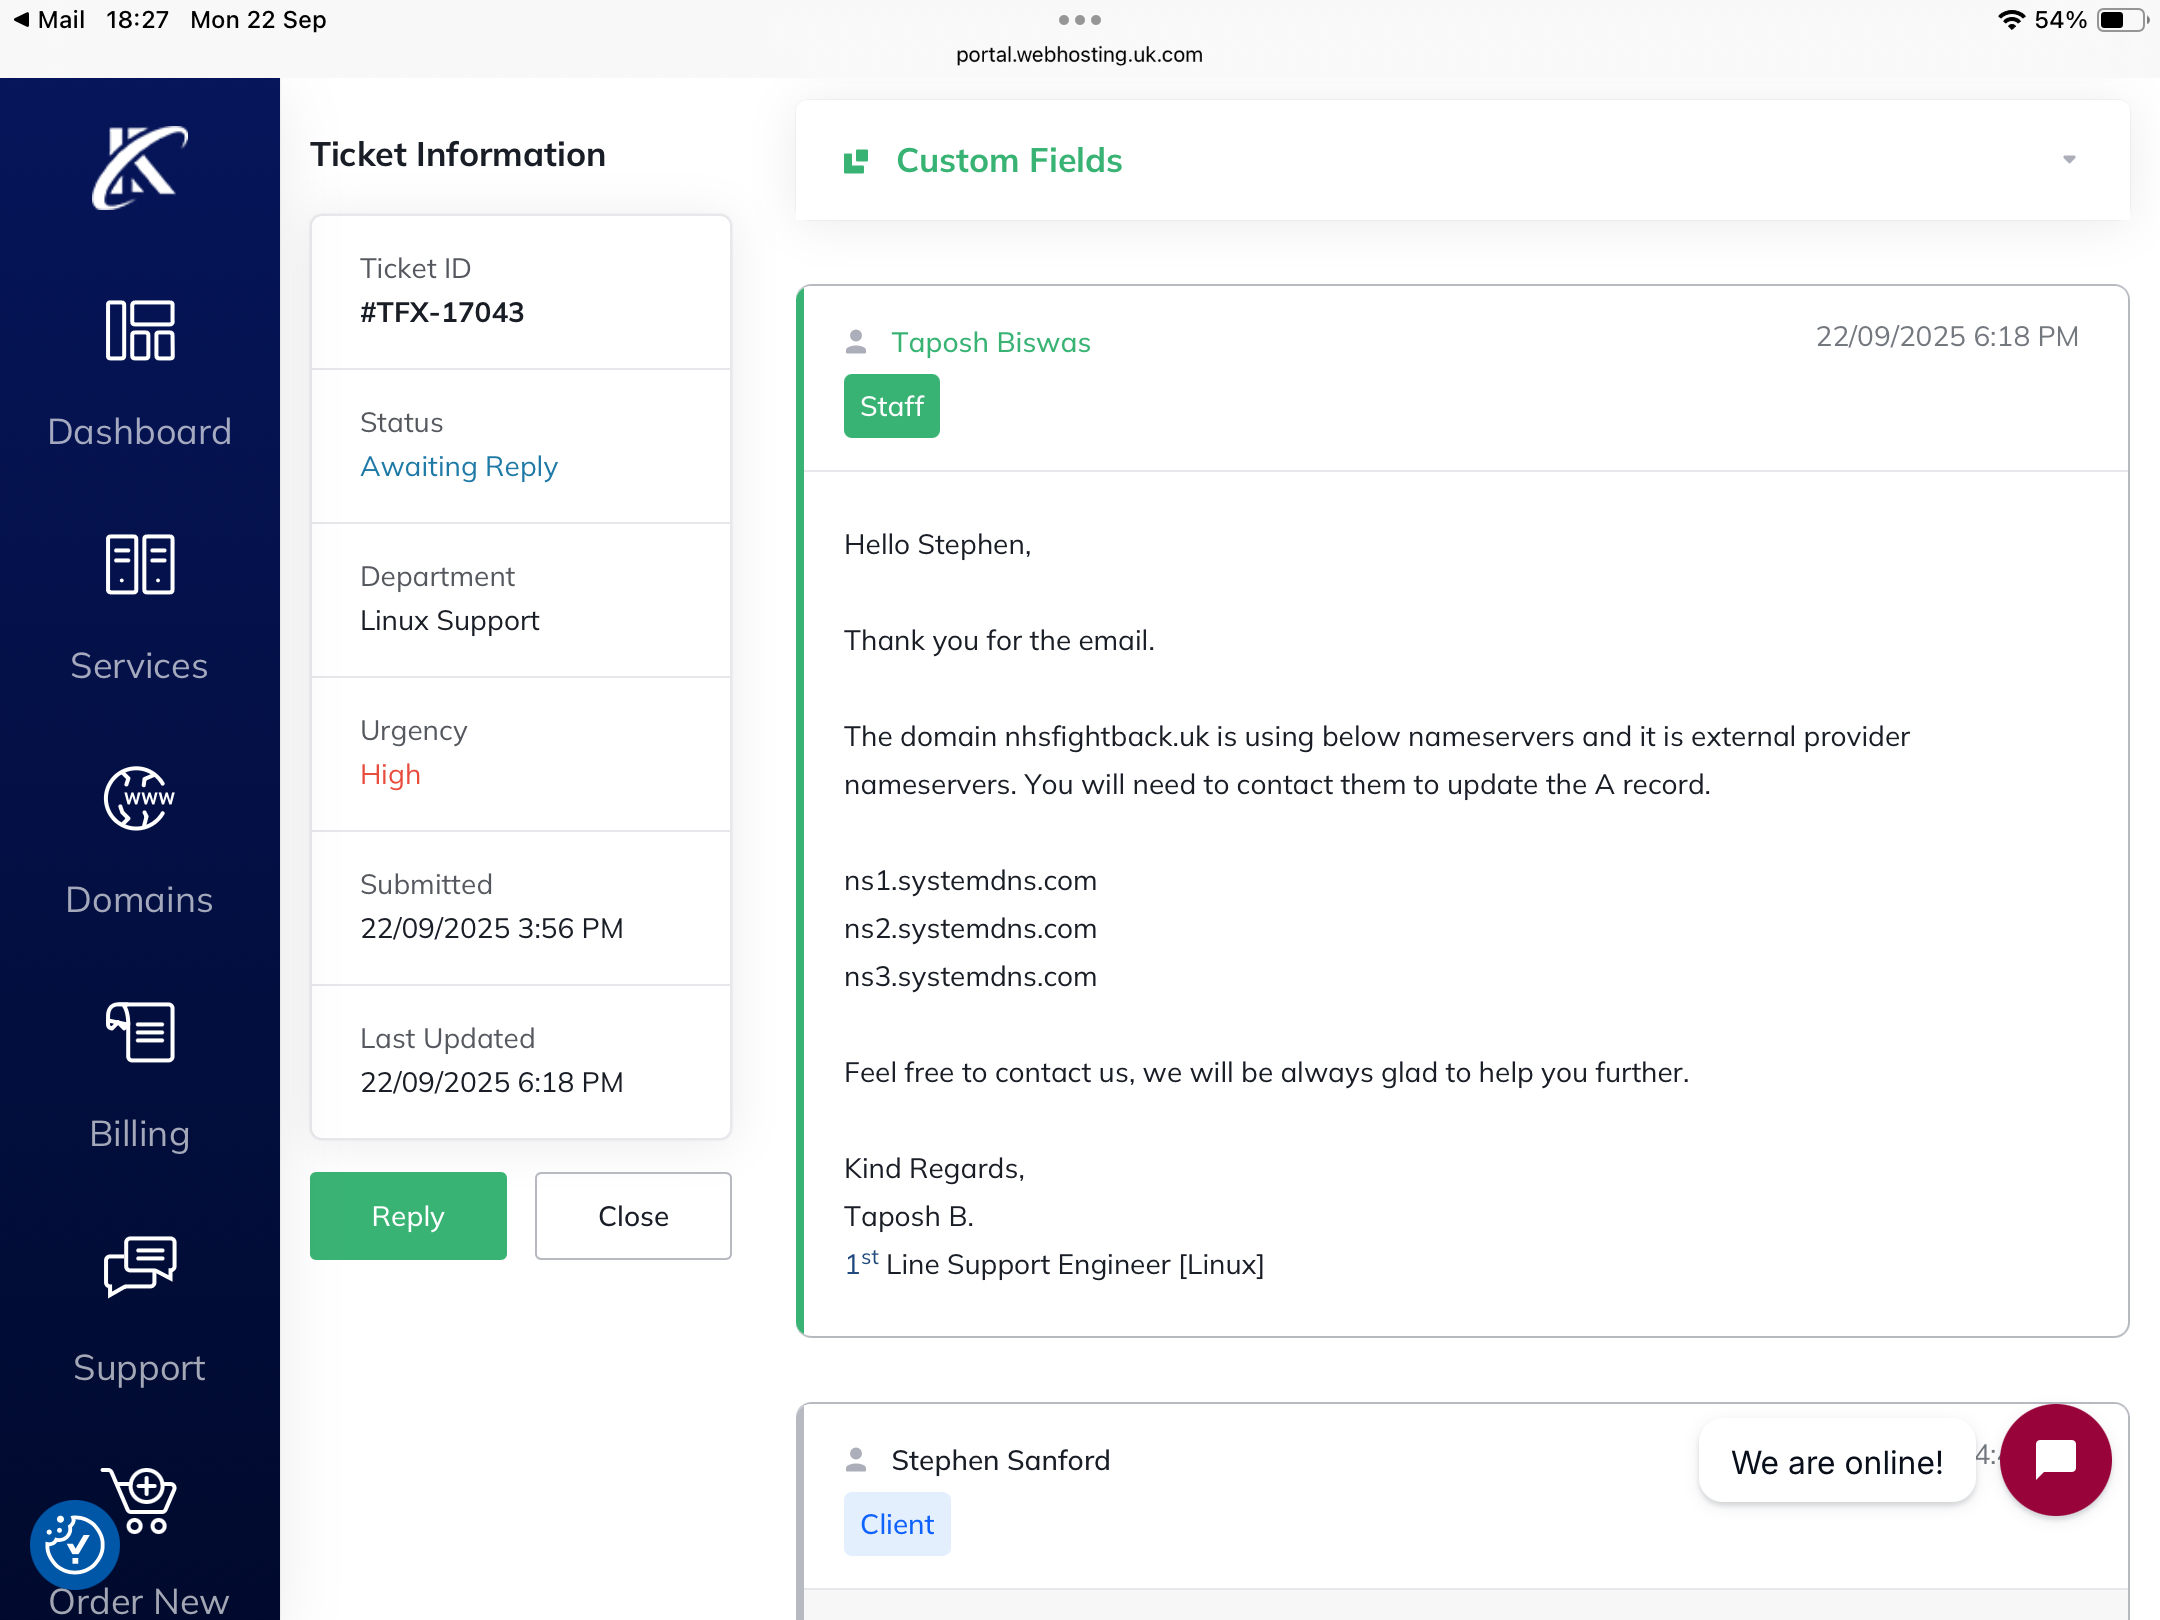The height and width of the screenshot is (1620, 2160).
Task: Click the cookie consent badge icon
Action: [75, 1544]
